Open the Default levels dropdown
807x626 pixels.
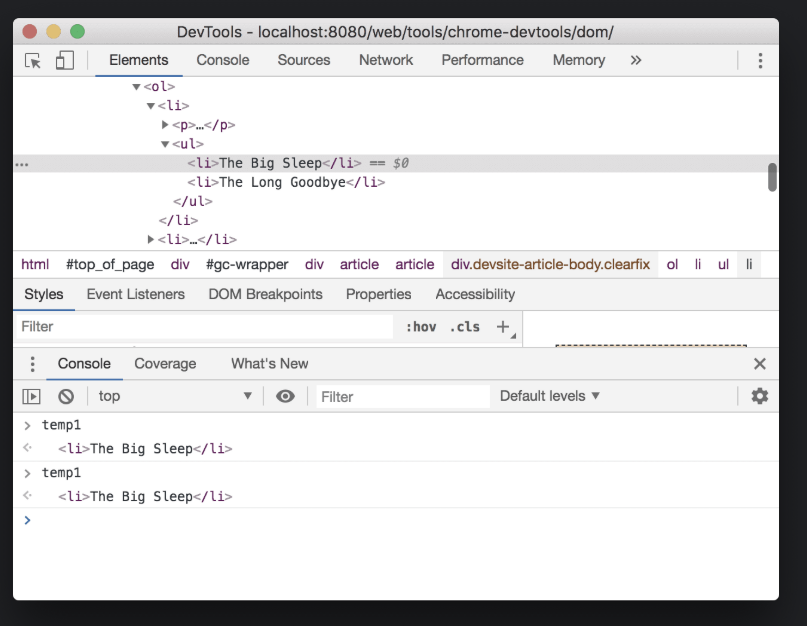pyautogui.click(x=548, y=396)
